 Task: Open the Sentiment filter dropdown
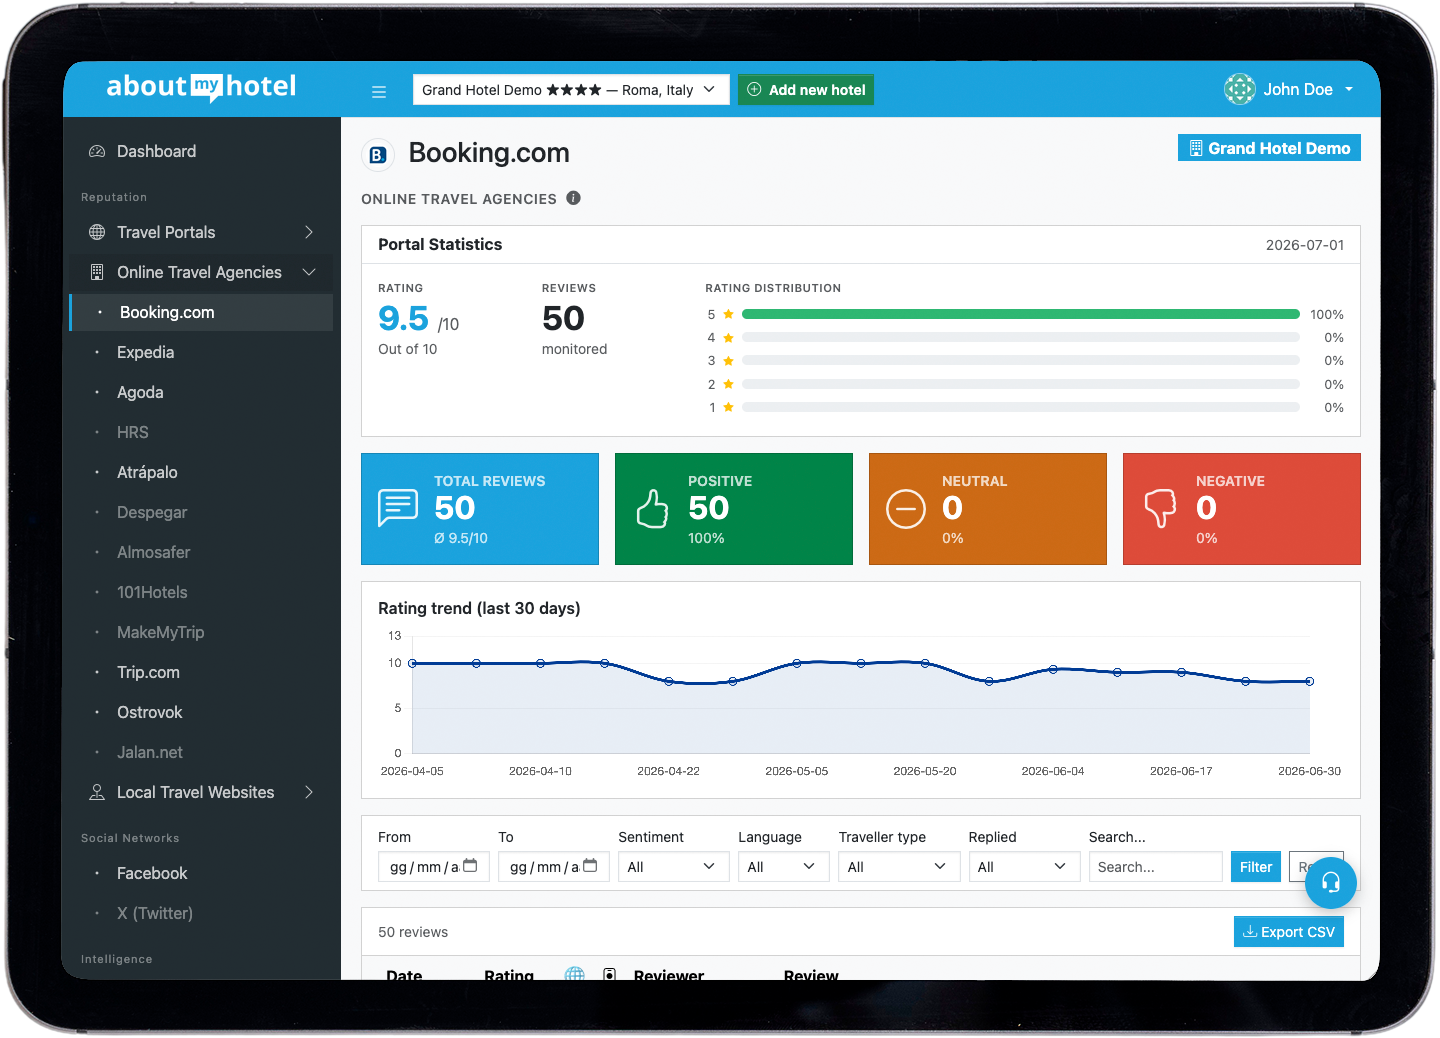(673, 867)
